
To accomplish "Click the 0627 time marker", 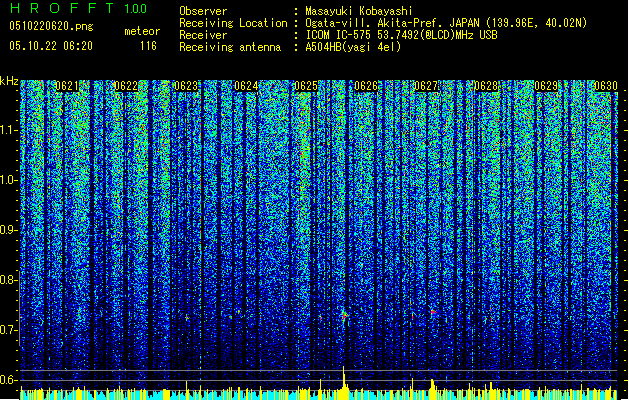I will pos(426,86).
